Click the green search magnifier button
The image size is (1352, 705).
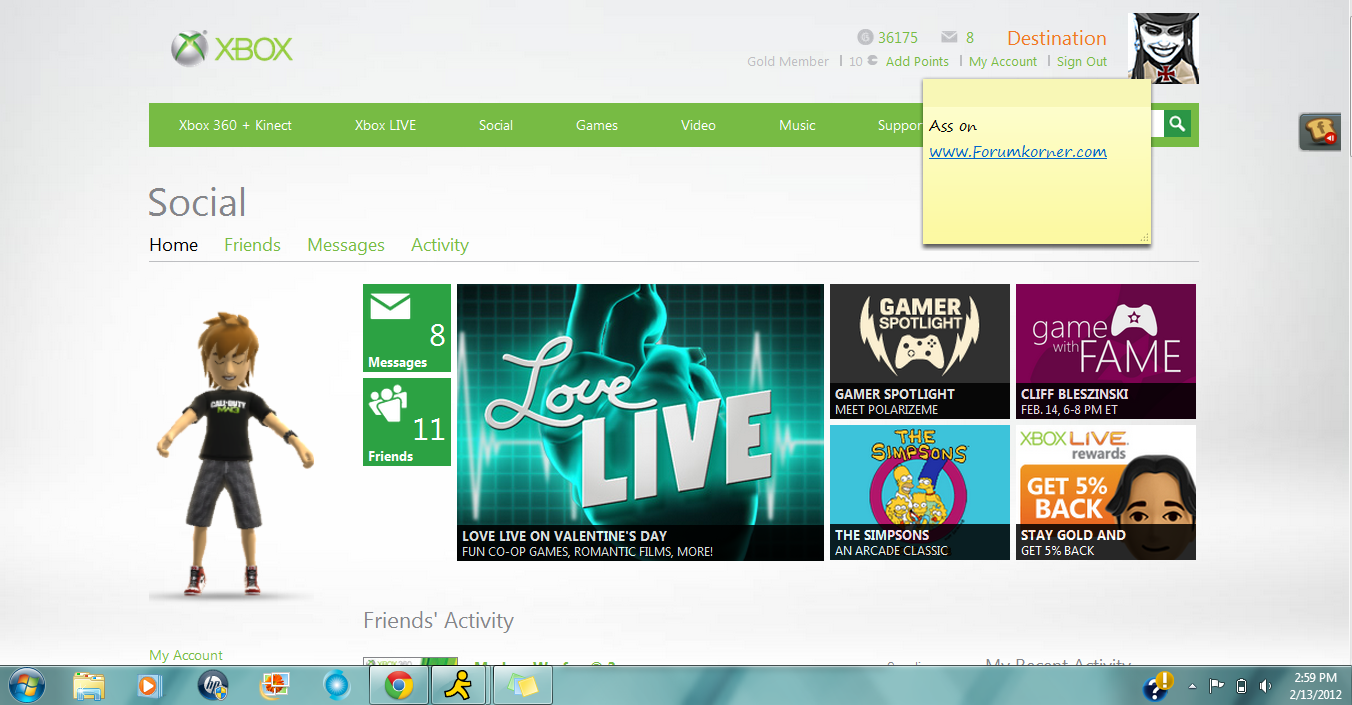(1177, 124)
